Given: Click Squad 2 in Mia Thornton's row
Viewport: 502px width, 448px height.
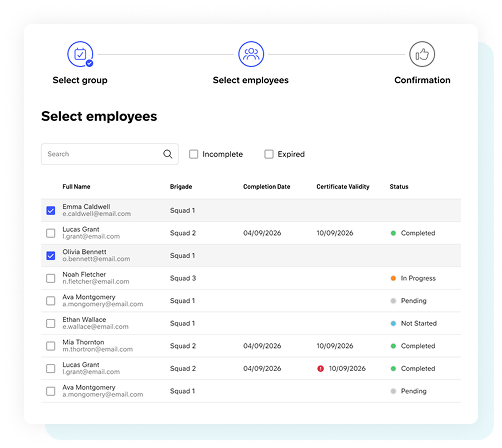Looking at the screenshot, I should coord(183,346).
